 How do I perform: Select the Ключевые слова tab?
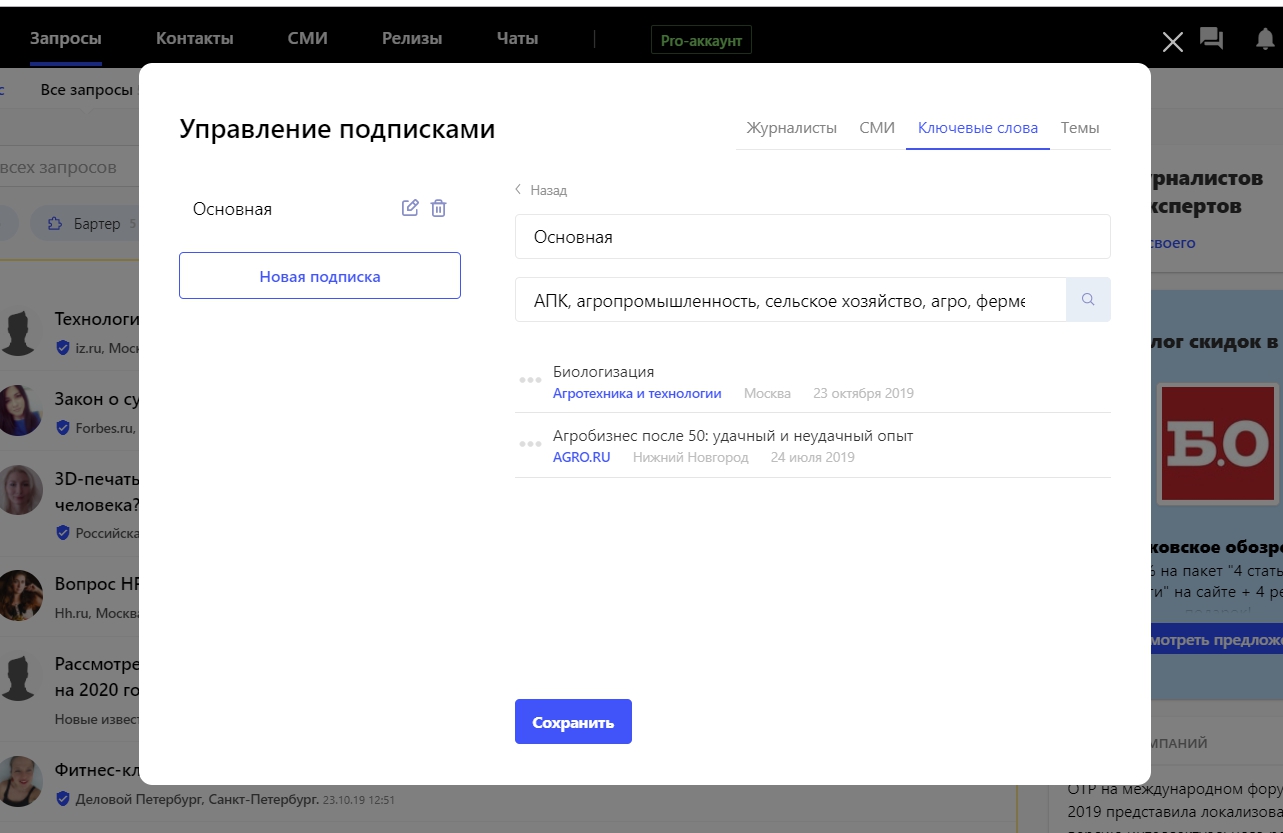[x=977, y=128]
